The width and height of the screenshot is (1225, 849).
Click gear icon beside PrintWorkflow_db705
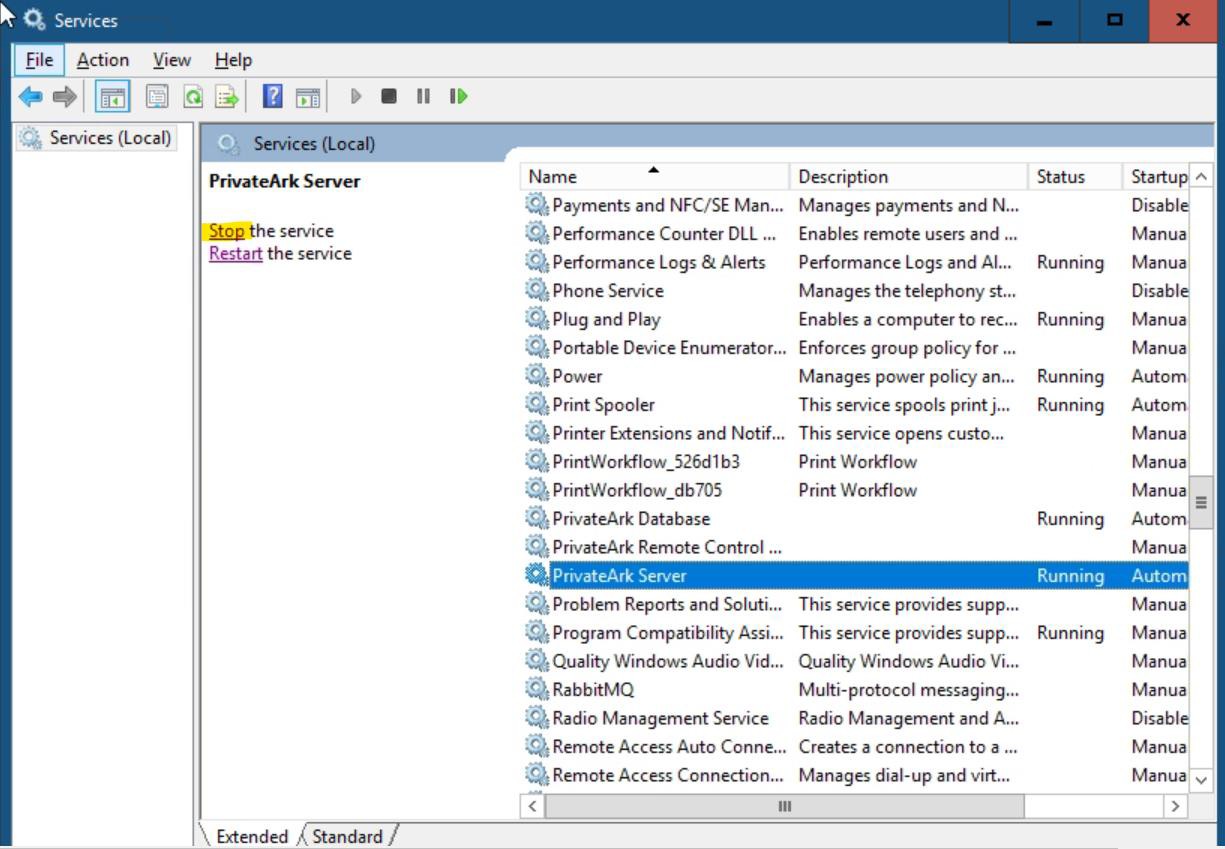(x=537, y=490)
